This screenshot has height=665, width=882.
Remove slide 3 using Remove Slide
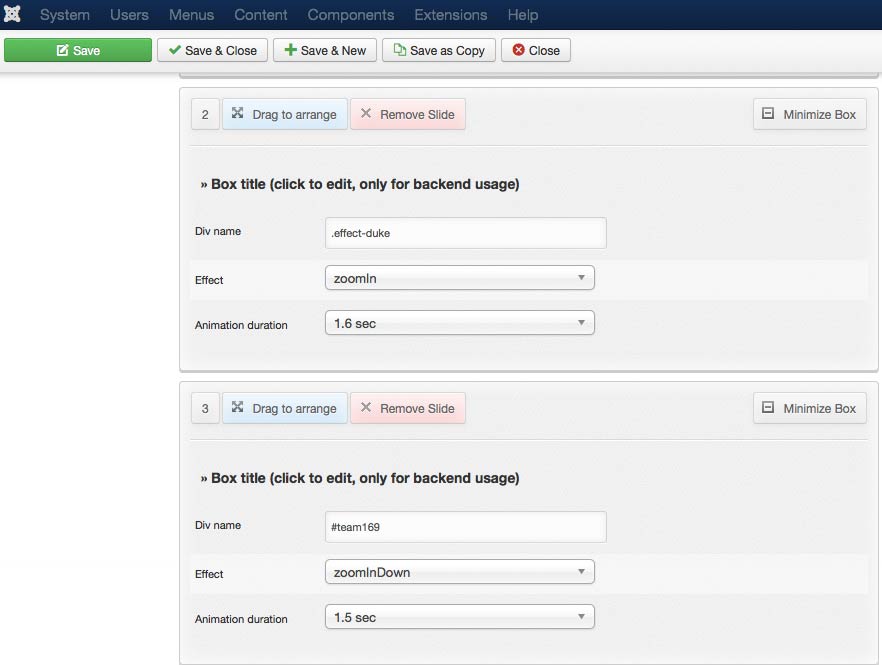click(x=408, y=408)
